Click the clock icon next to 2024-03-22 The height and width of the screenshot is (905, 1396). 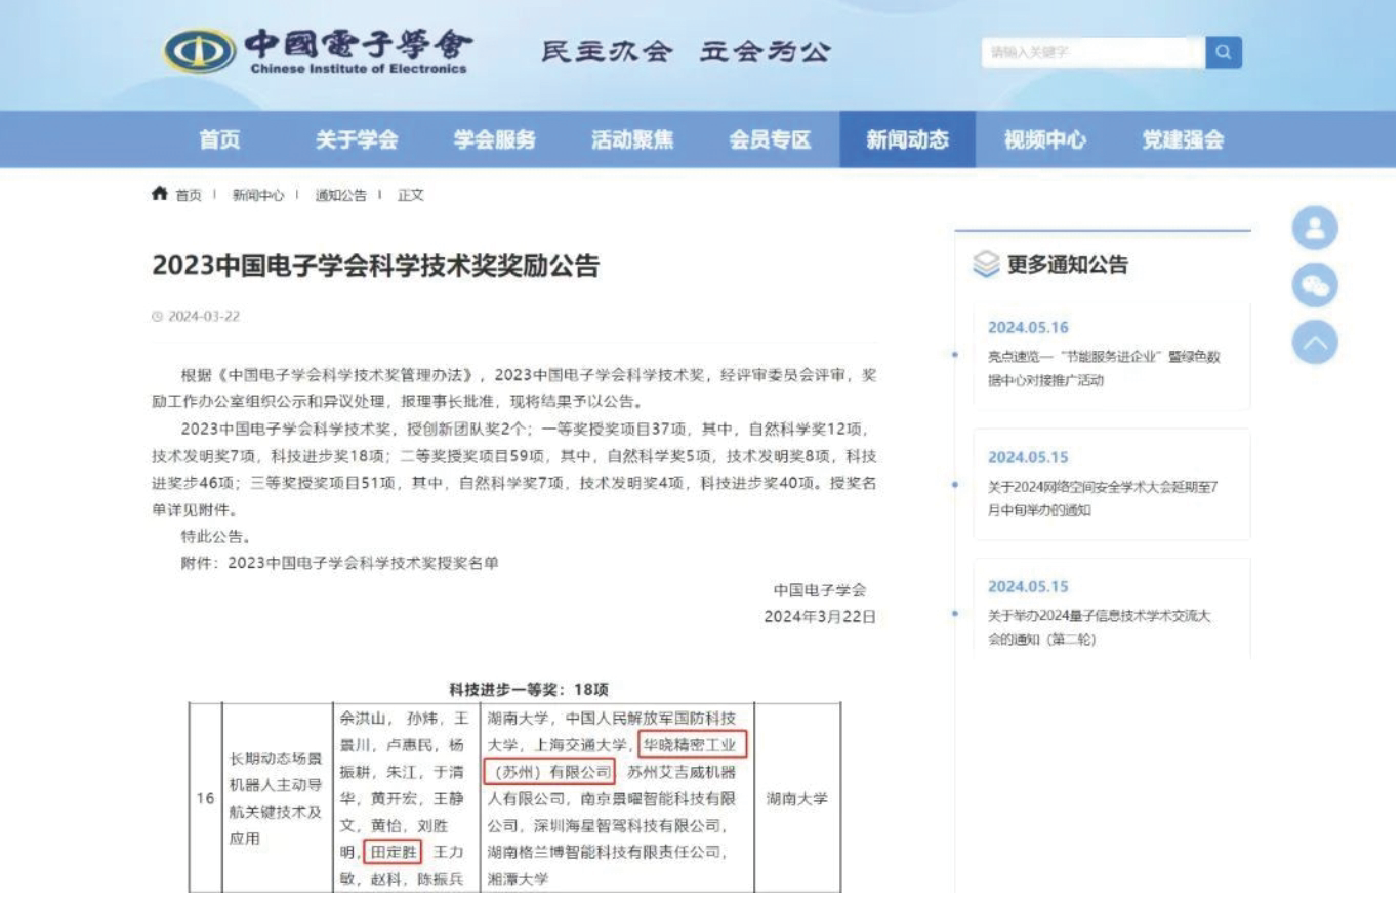tap(156, 315)
